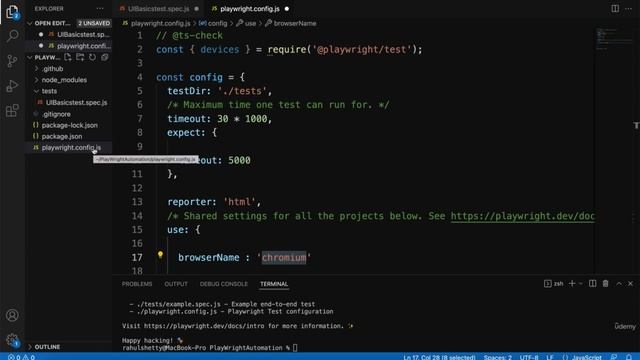Switch to UIBasicstest.spec.js editor tab

point(158,9)
